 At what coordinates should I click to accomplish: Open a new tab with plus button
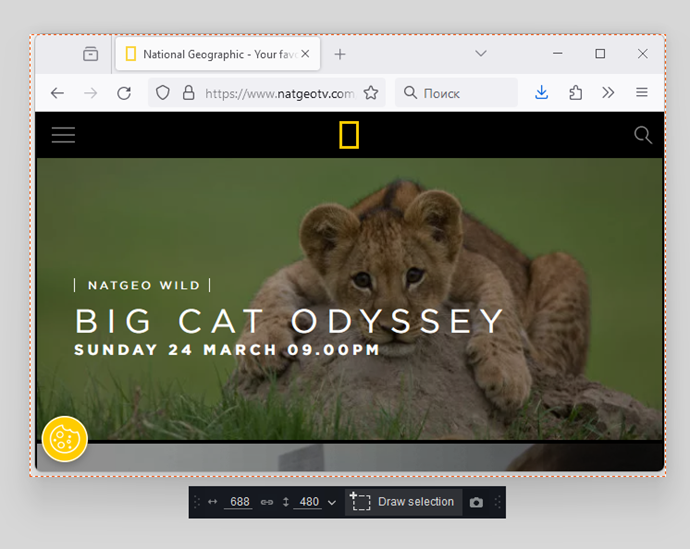coord(340,54)
